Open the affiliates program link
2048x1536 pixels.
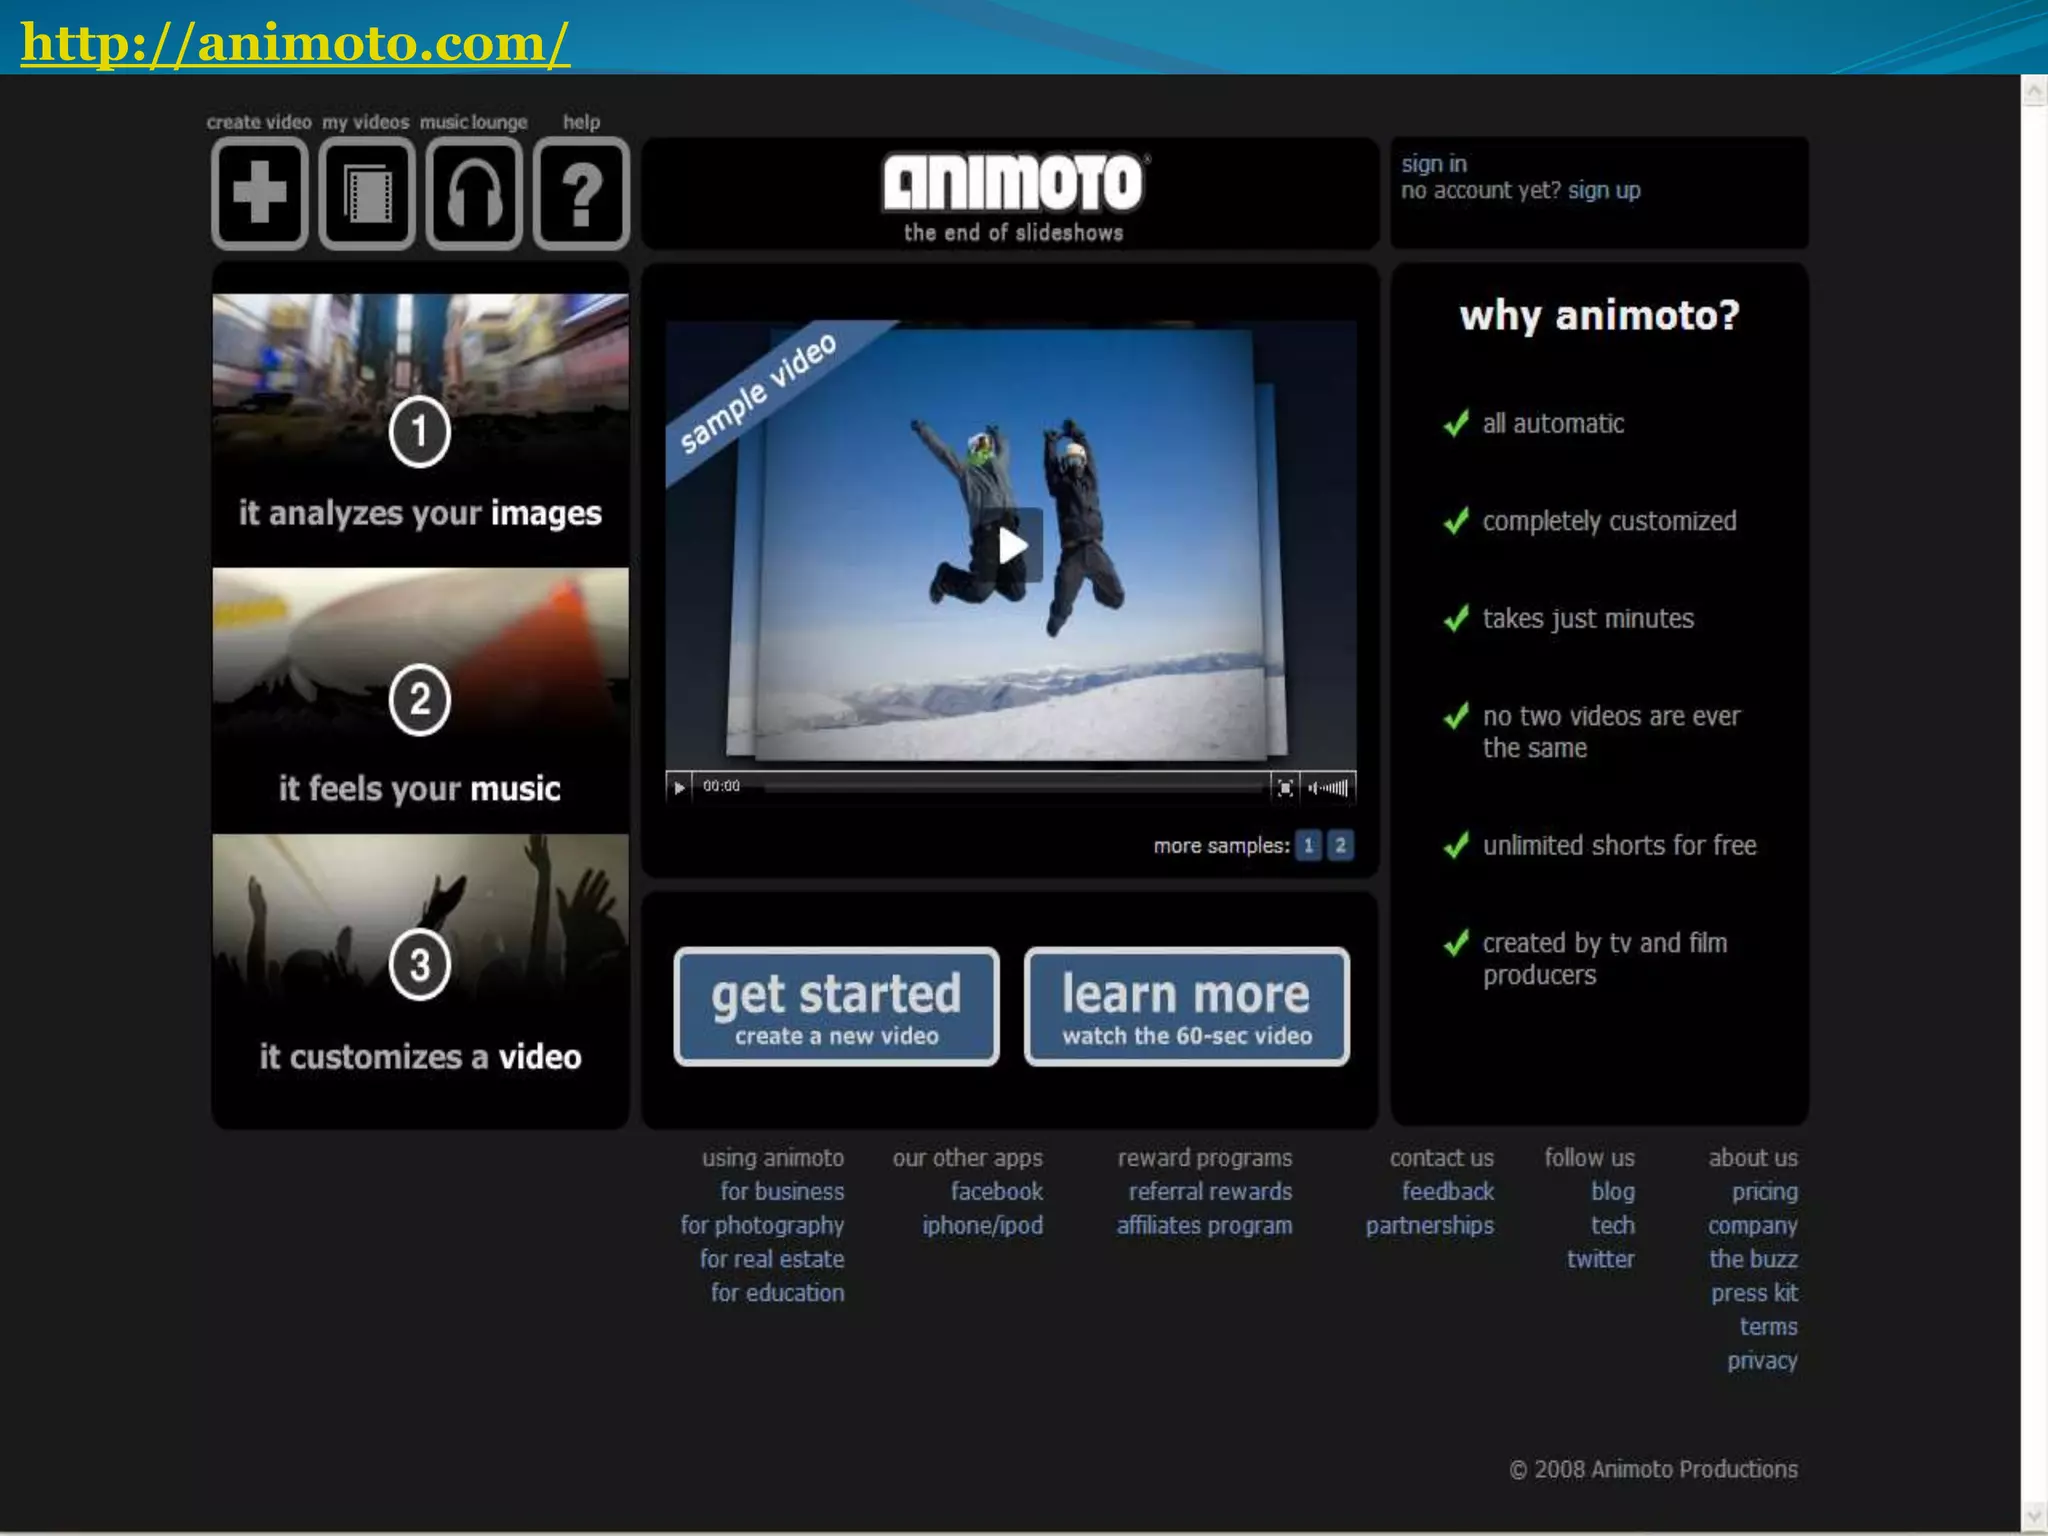(1204, 1226)
